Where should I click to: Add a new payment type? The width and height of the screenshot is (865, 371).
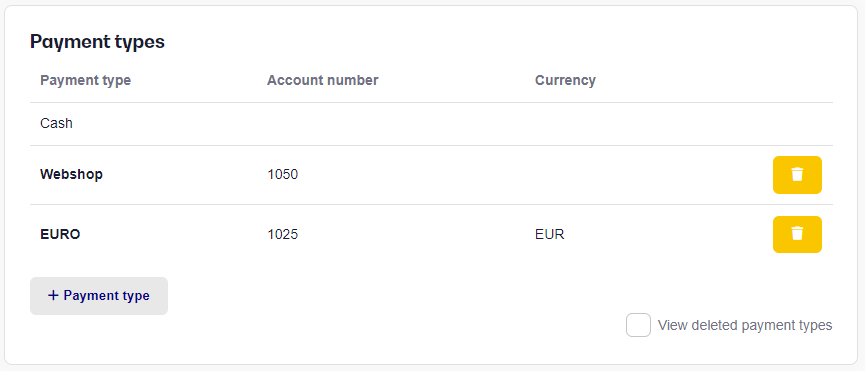click(99, 296)
